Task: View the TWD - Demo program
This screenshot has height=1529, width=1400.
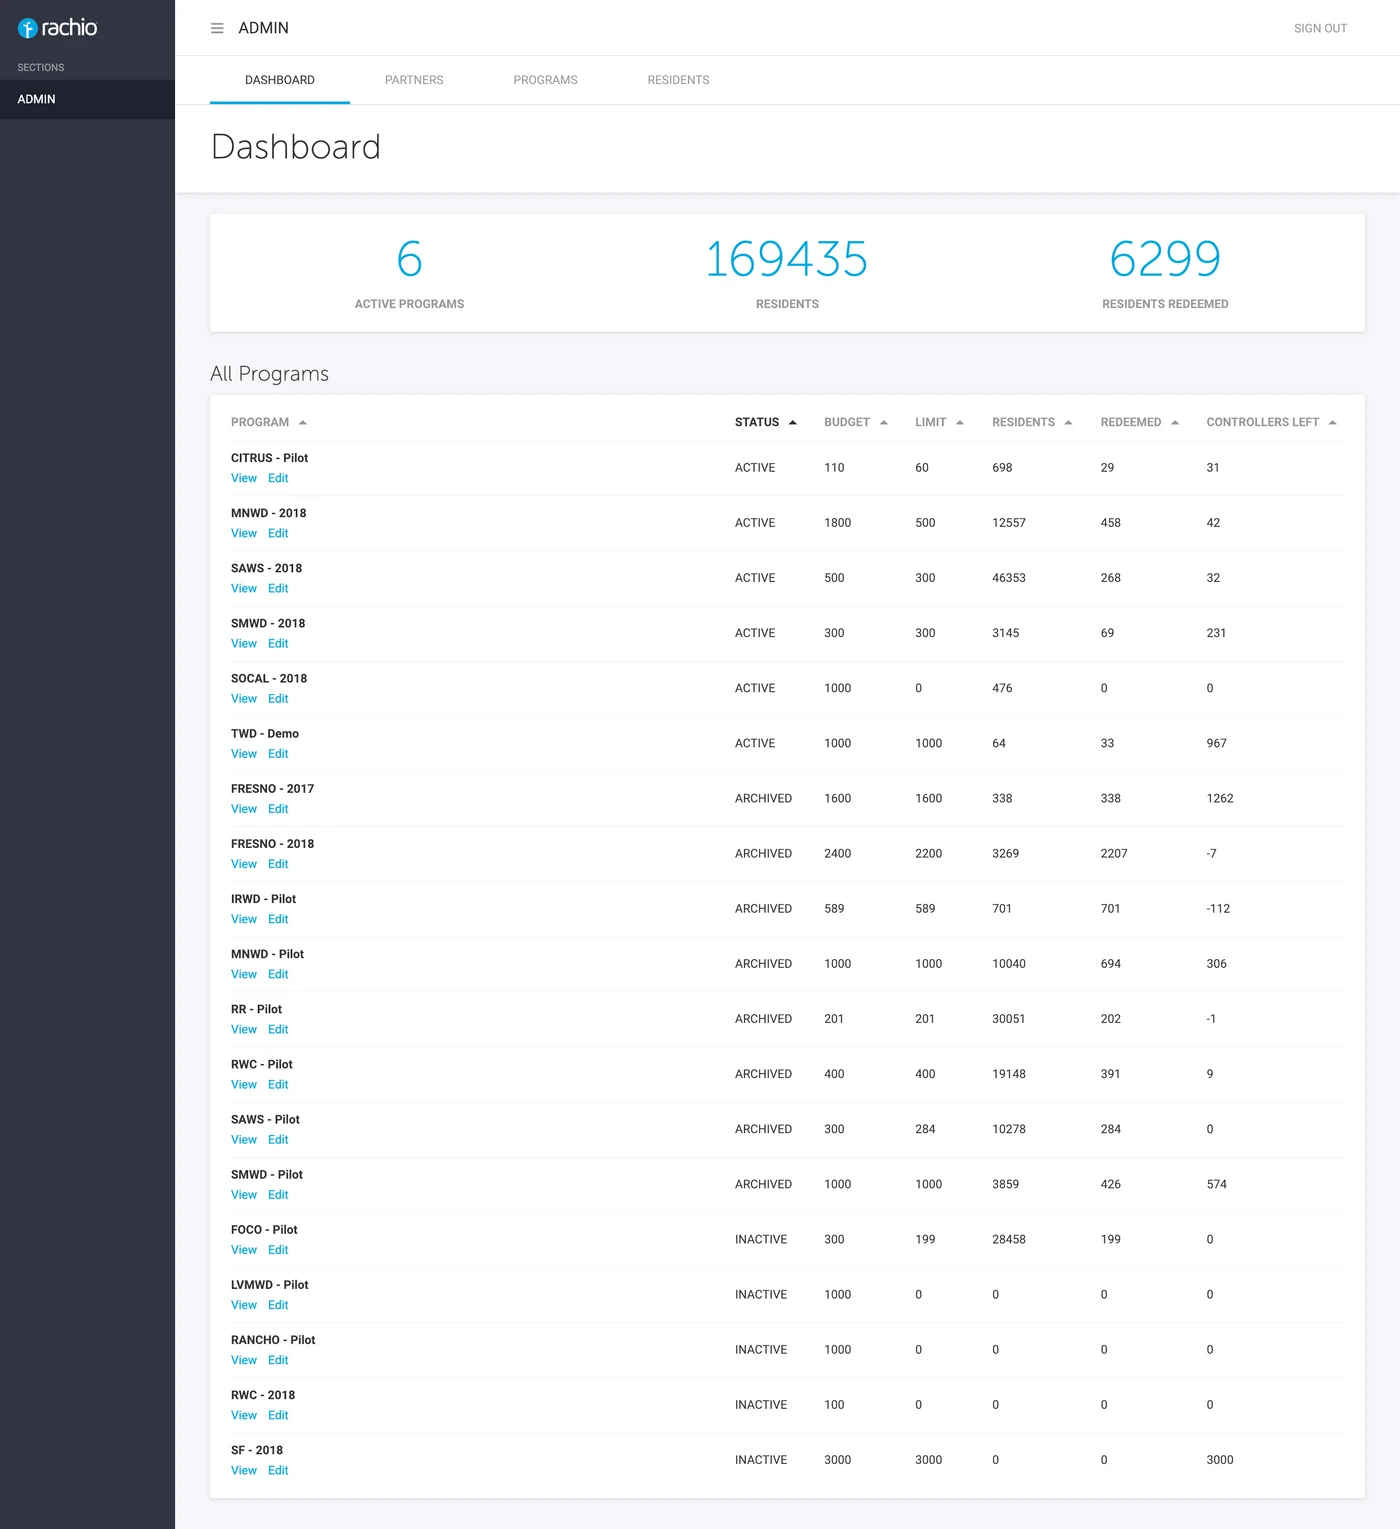Action: [x=244, y=753]
